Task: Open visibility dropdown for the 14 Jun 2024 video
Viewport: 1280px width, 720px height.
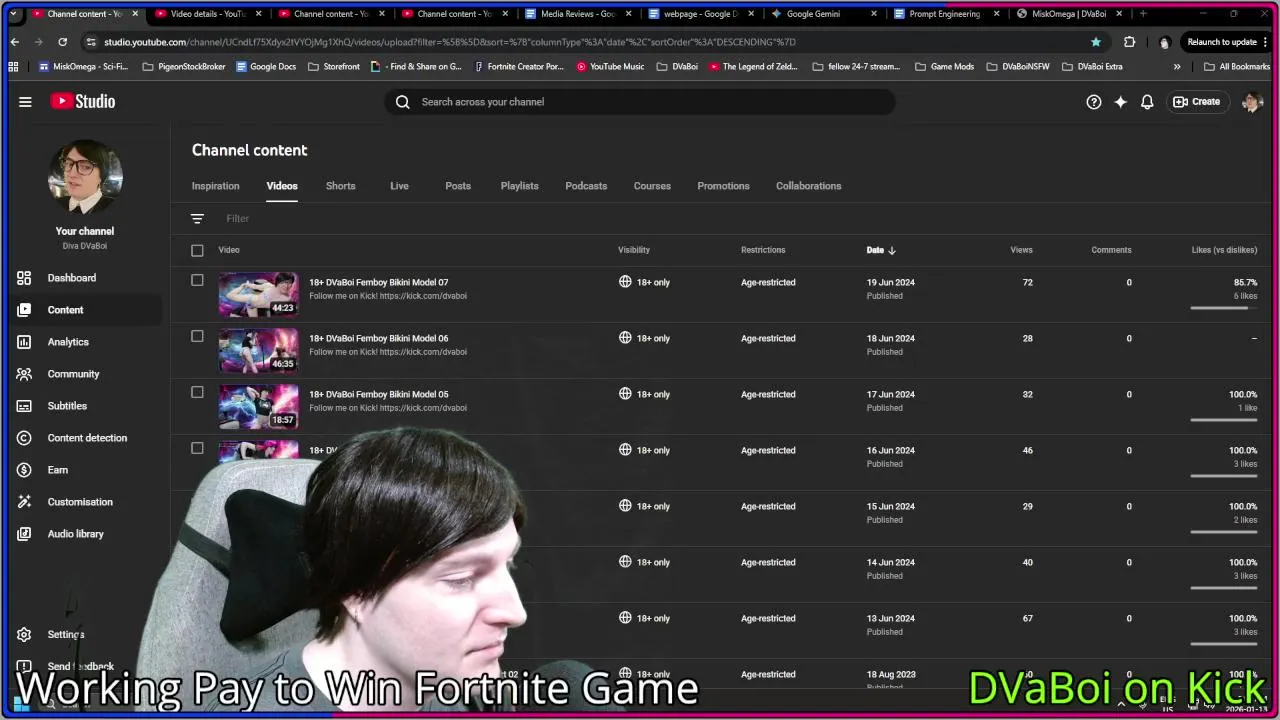Action: tap(644, 562)
